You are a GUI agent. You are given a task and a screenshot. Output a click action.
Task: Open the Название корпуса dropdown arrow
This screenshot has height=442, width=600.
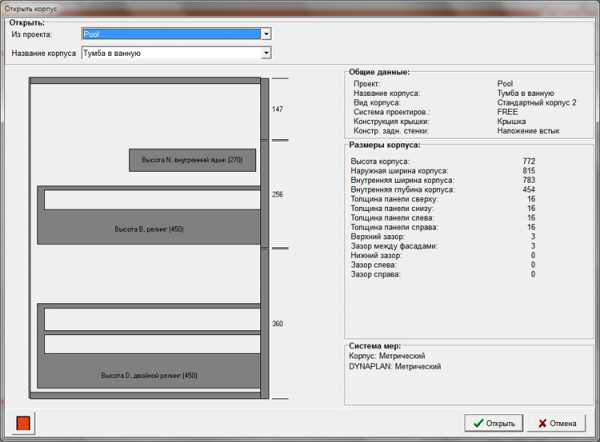point(266,53)
